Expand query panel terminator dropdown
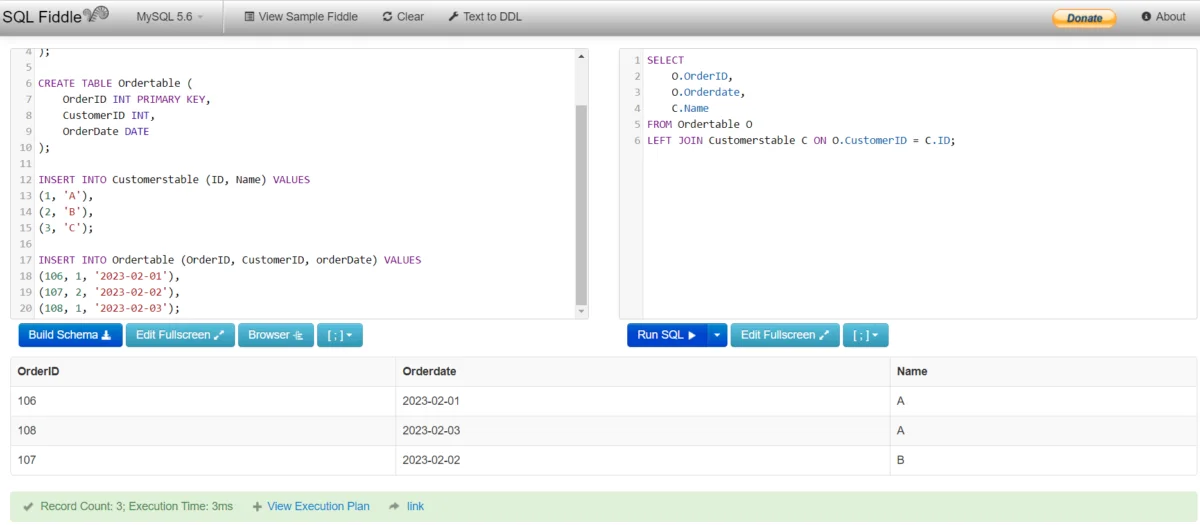1200x525 pixels. pos(866,335)
